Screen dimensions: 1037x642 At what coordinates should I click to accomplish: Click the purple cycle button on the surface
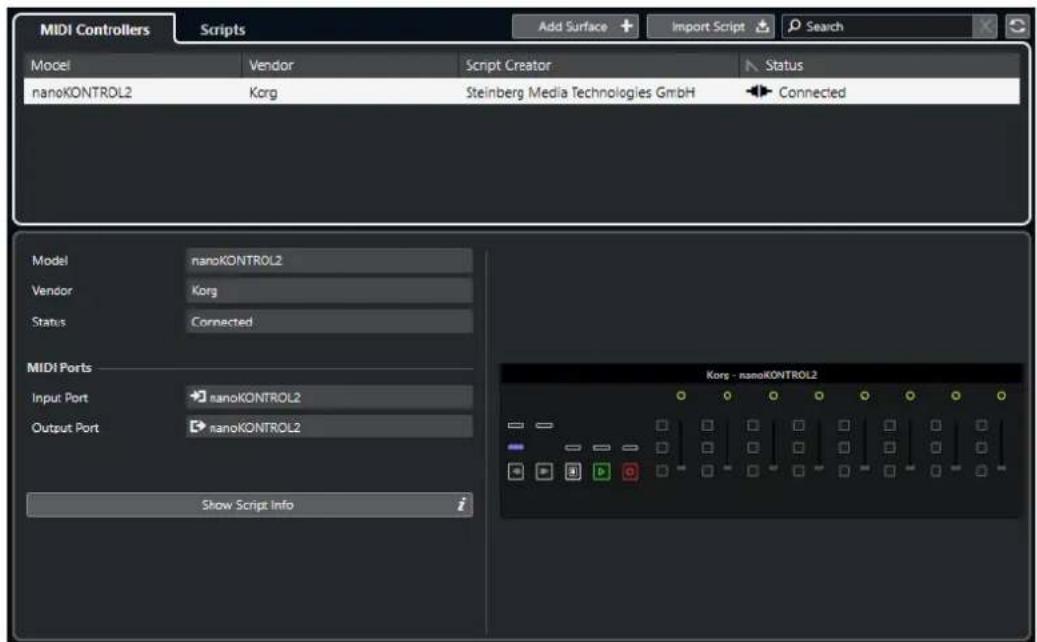pyautogui.click(x=516, y=448)
